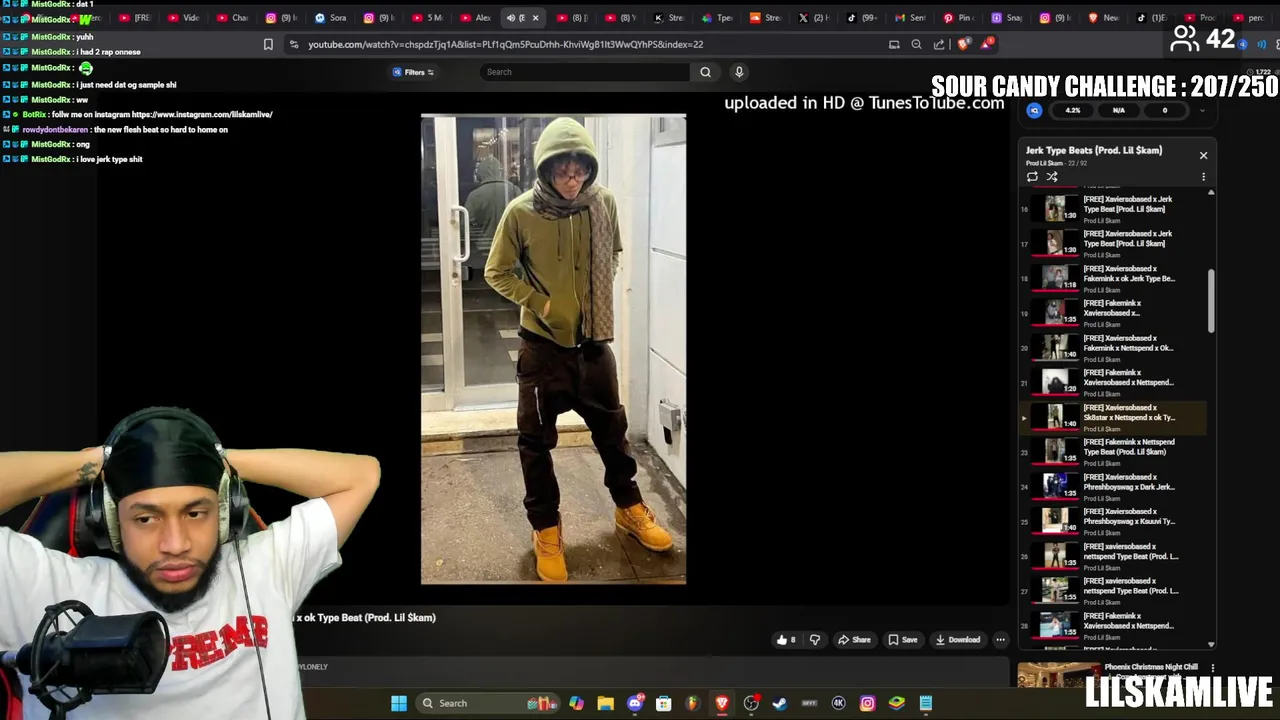Play playlist item 19 Fakemink x Xaviersobased
Image resolution: width=1280 pixels, height=720 pixels.
(1112, 312)
